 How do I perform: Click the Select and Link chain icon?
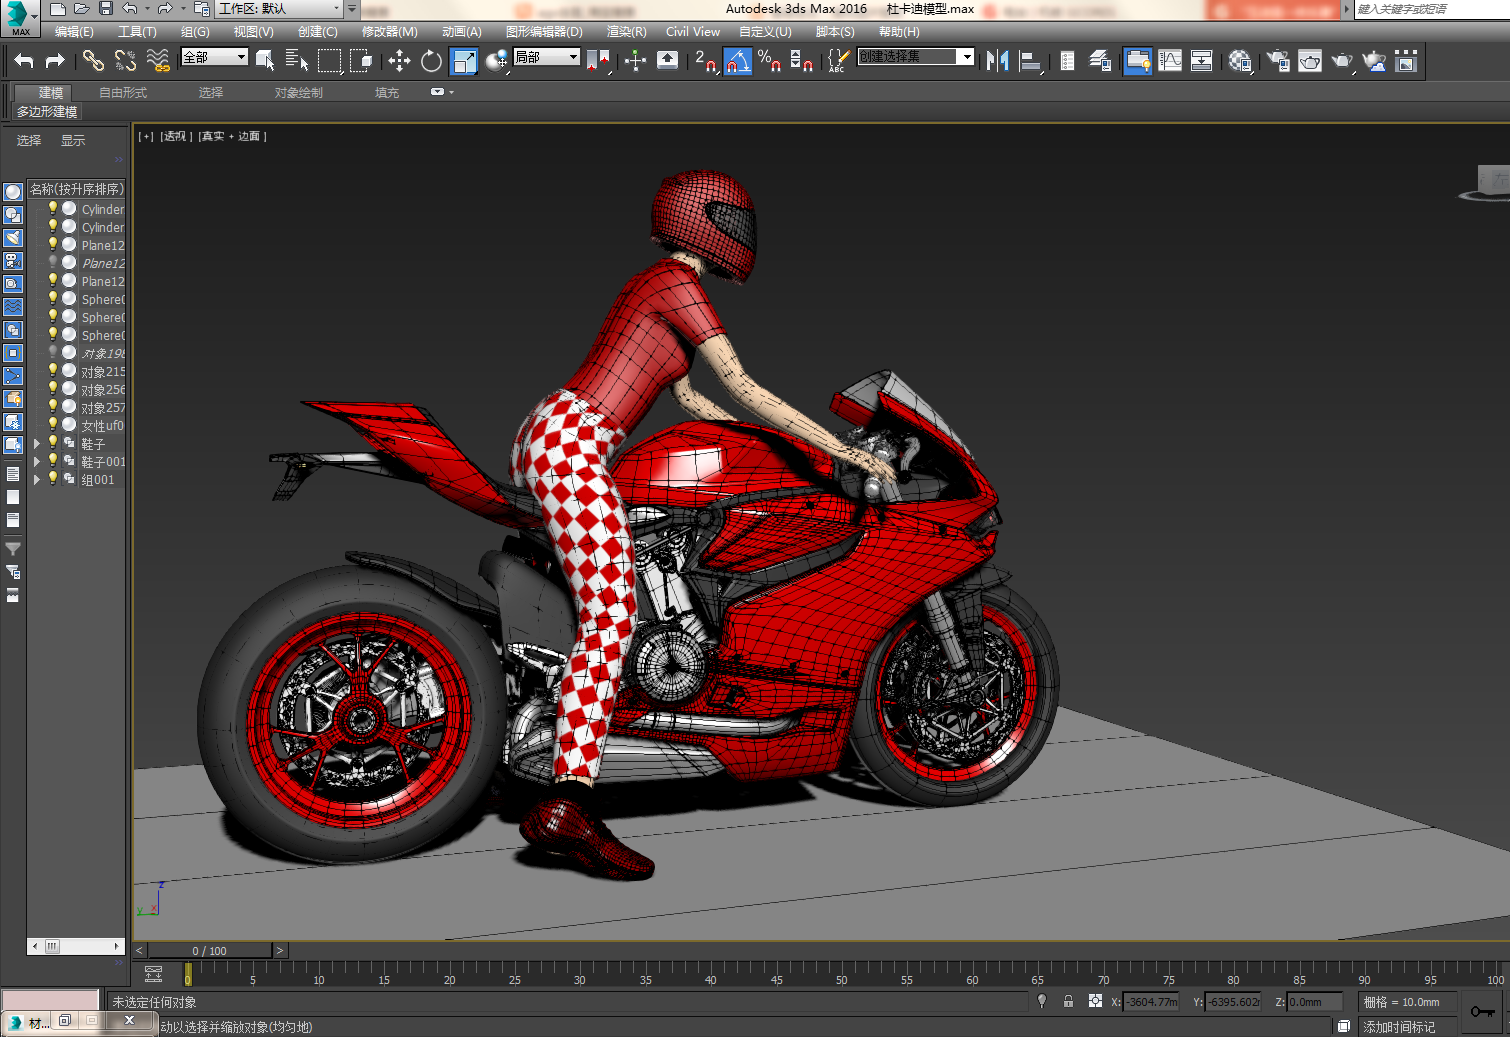pyautogui.click(x=93, y=61)
